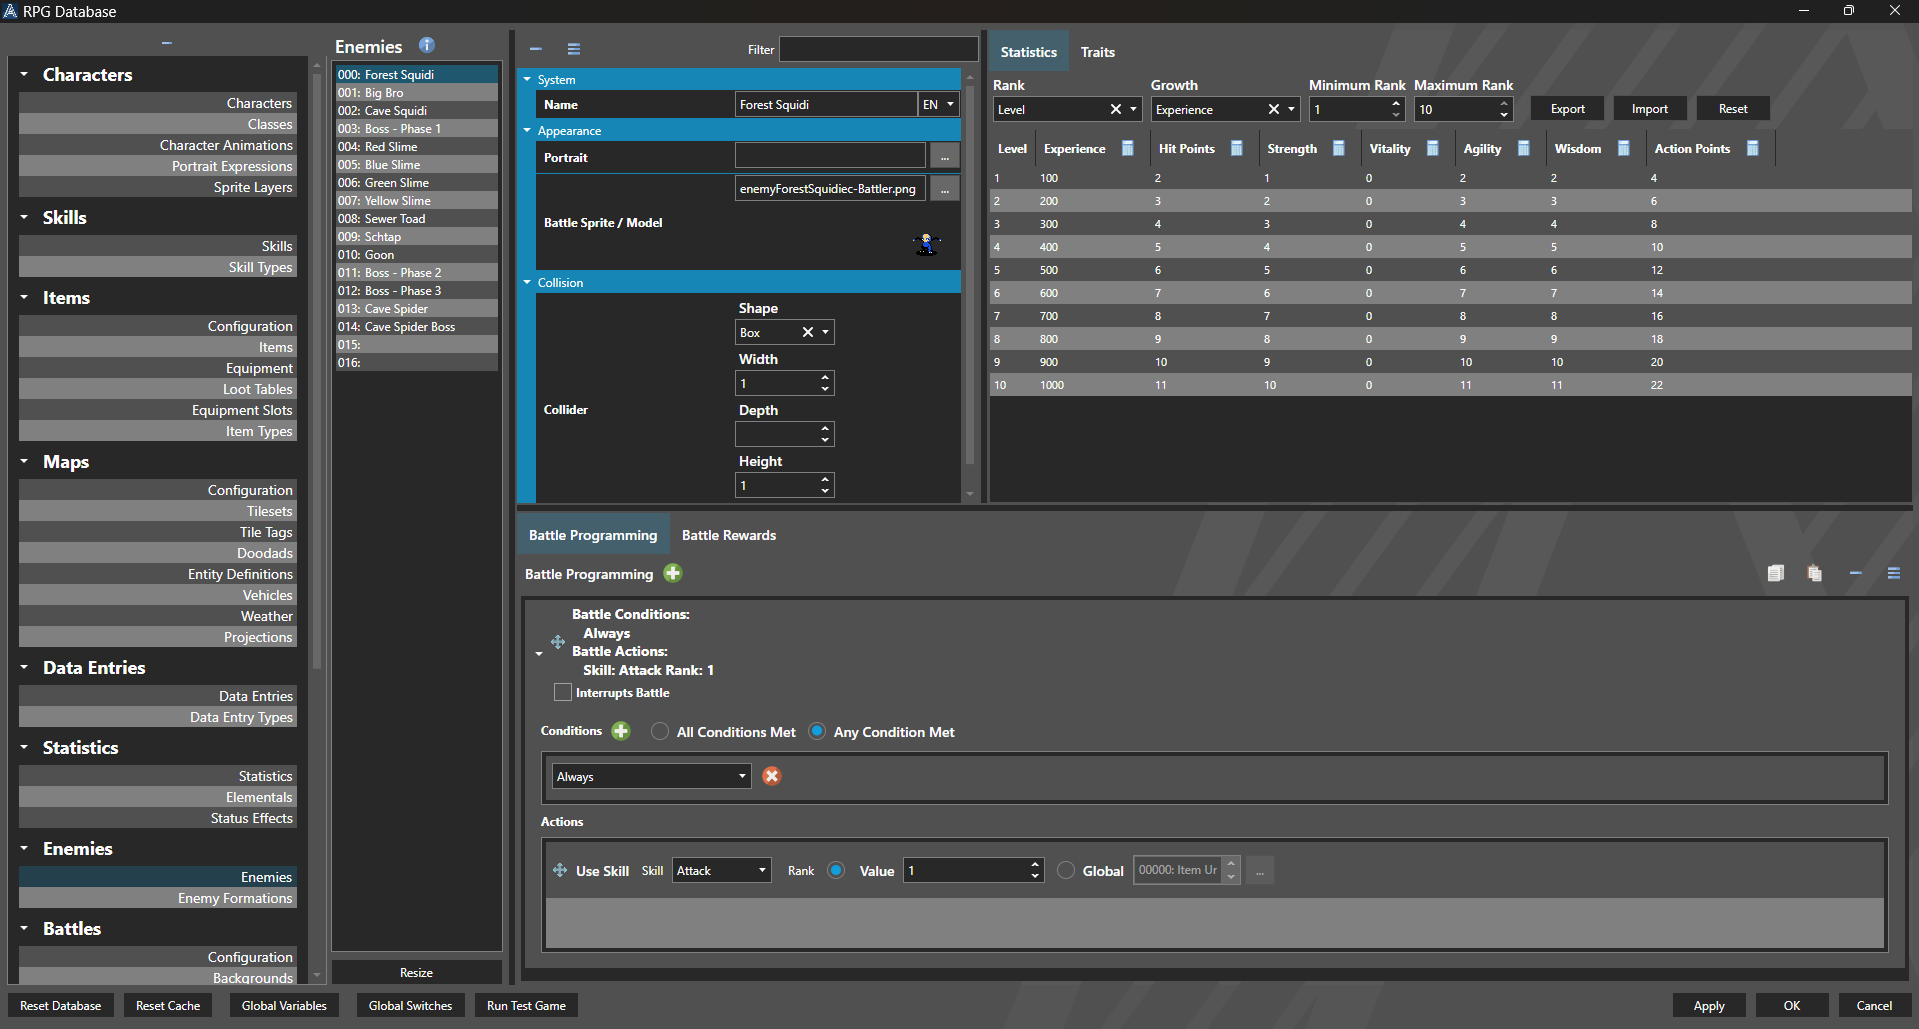
Task: Click the Hit Points column calculator icon
Action: (x=1236, y=148)
